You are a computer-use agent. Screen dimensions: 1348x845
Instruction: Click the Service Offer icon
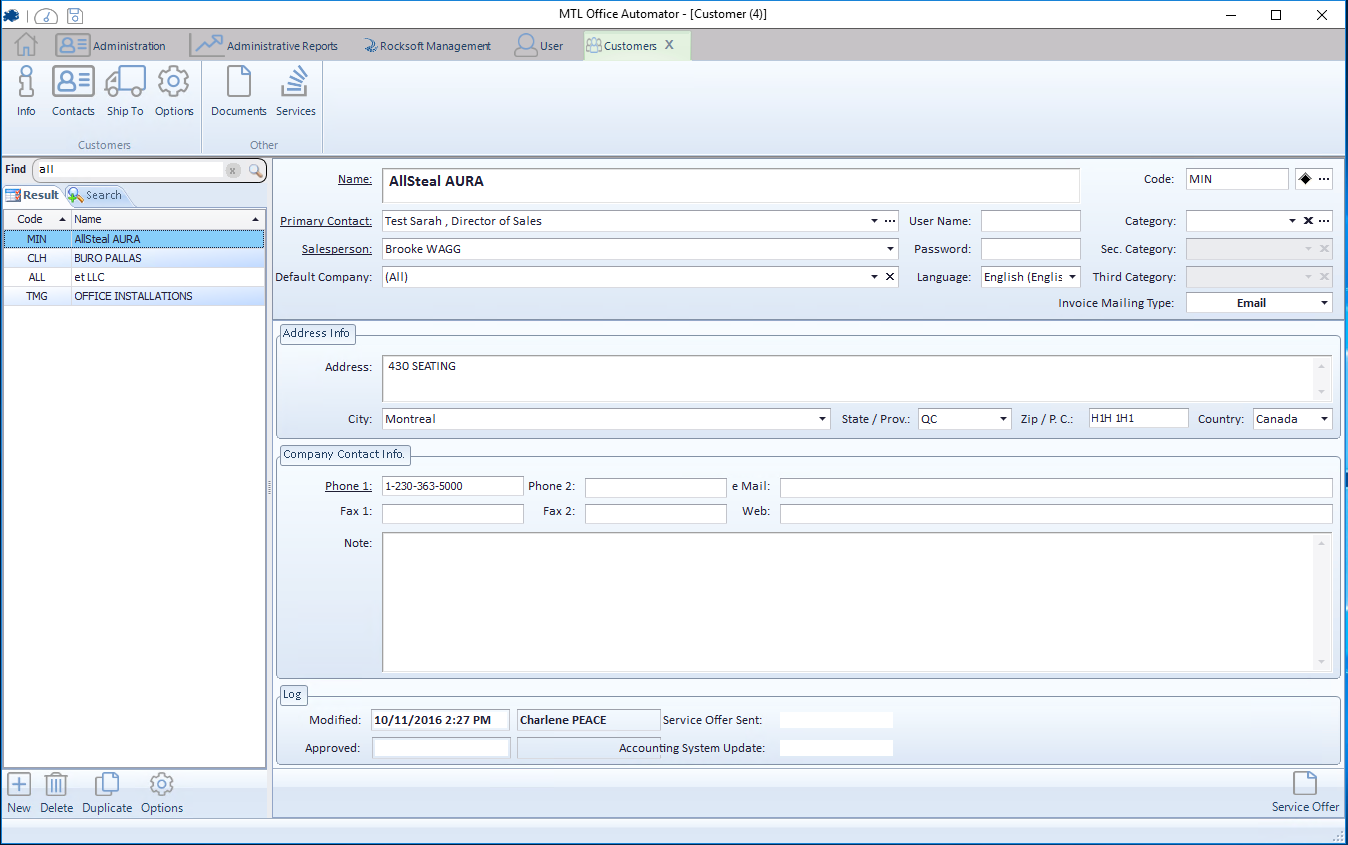[1304, 784]
